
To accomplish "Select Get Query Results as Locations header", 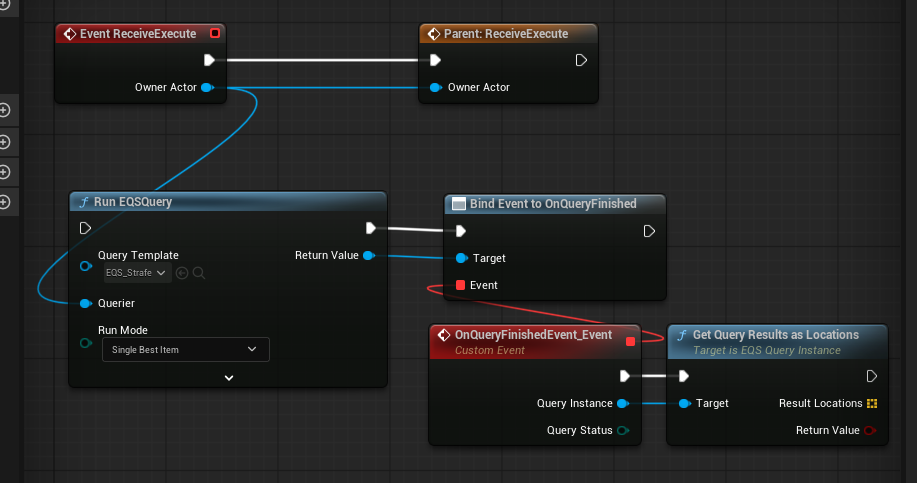I will pyautogui.click(x=777, y=341).
